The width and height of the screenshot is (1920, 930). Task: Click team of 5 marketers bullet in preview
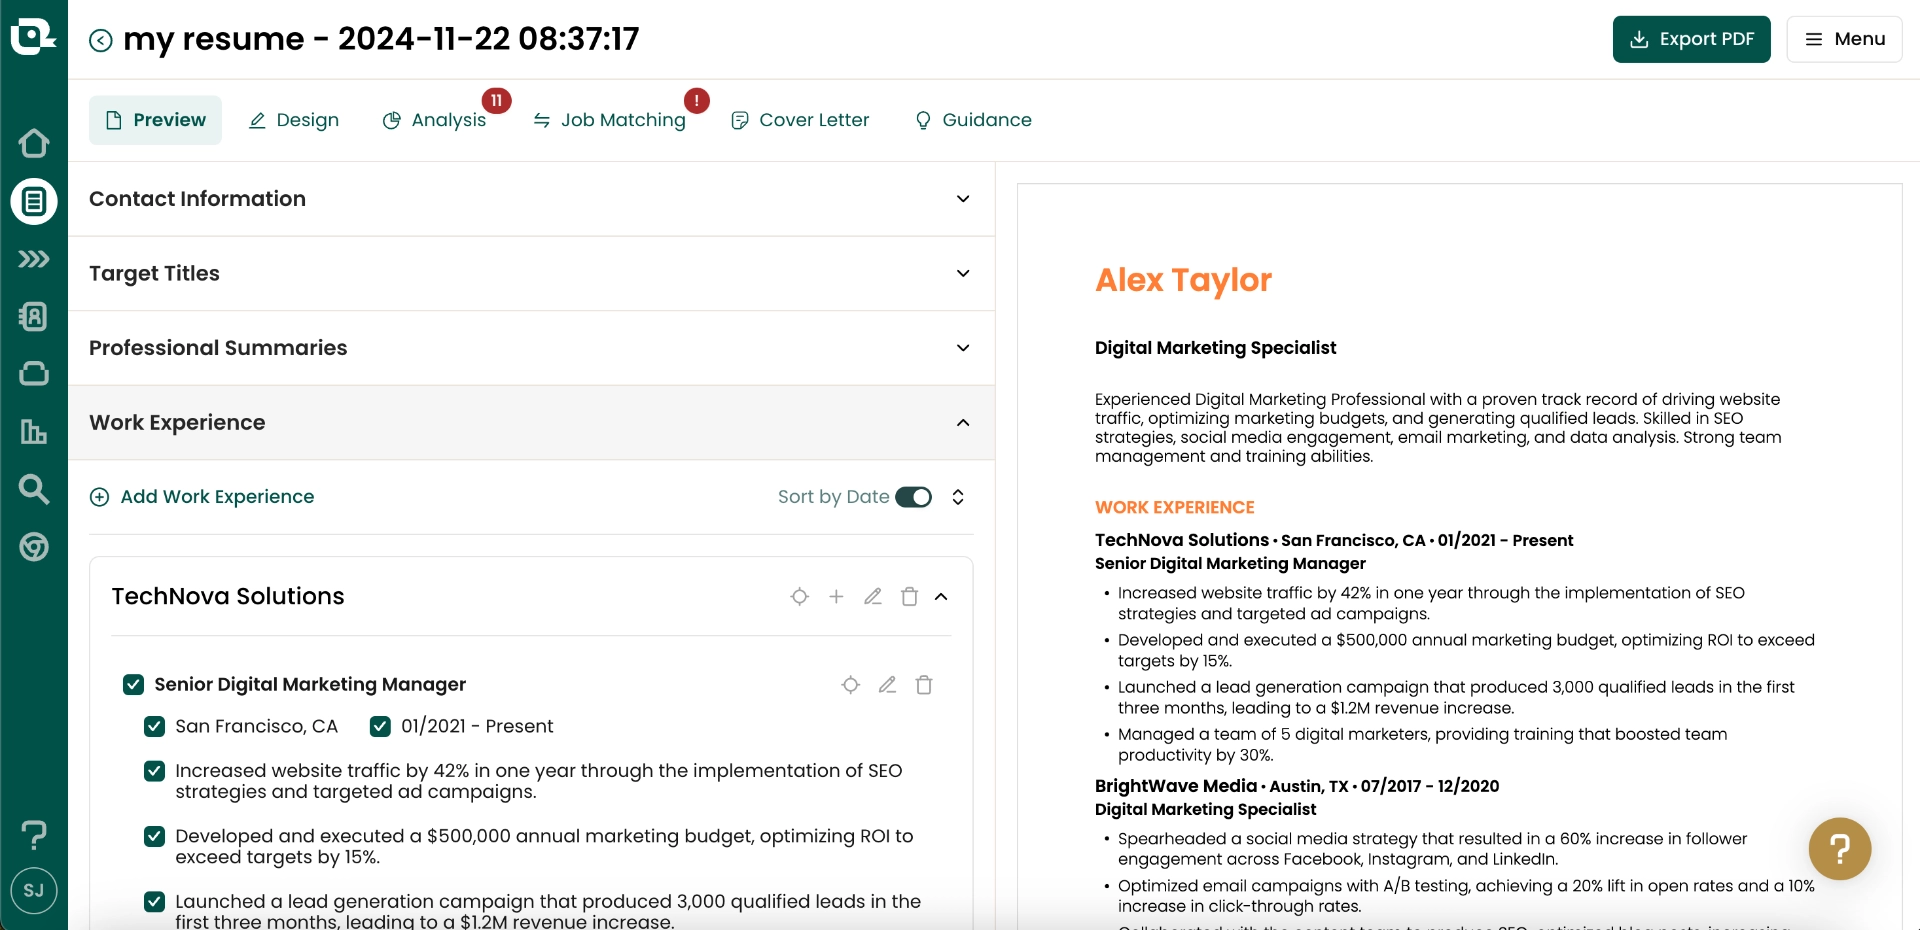[x=1422, y=744]
